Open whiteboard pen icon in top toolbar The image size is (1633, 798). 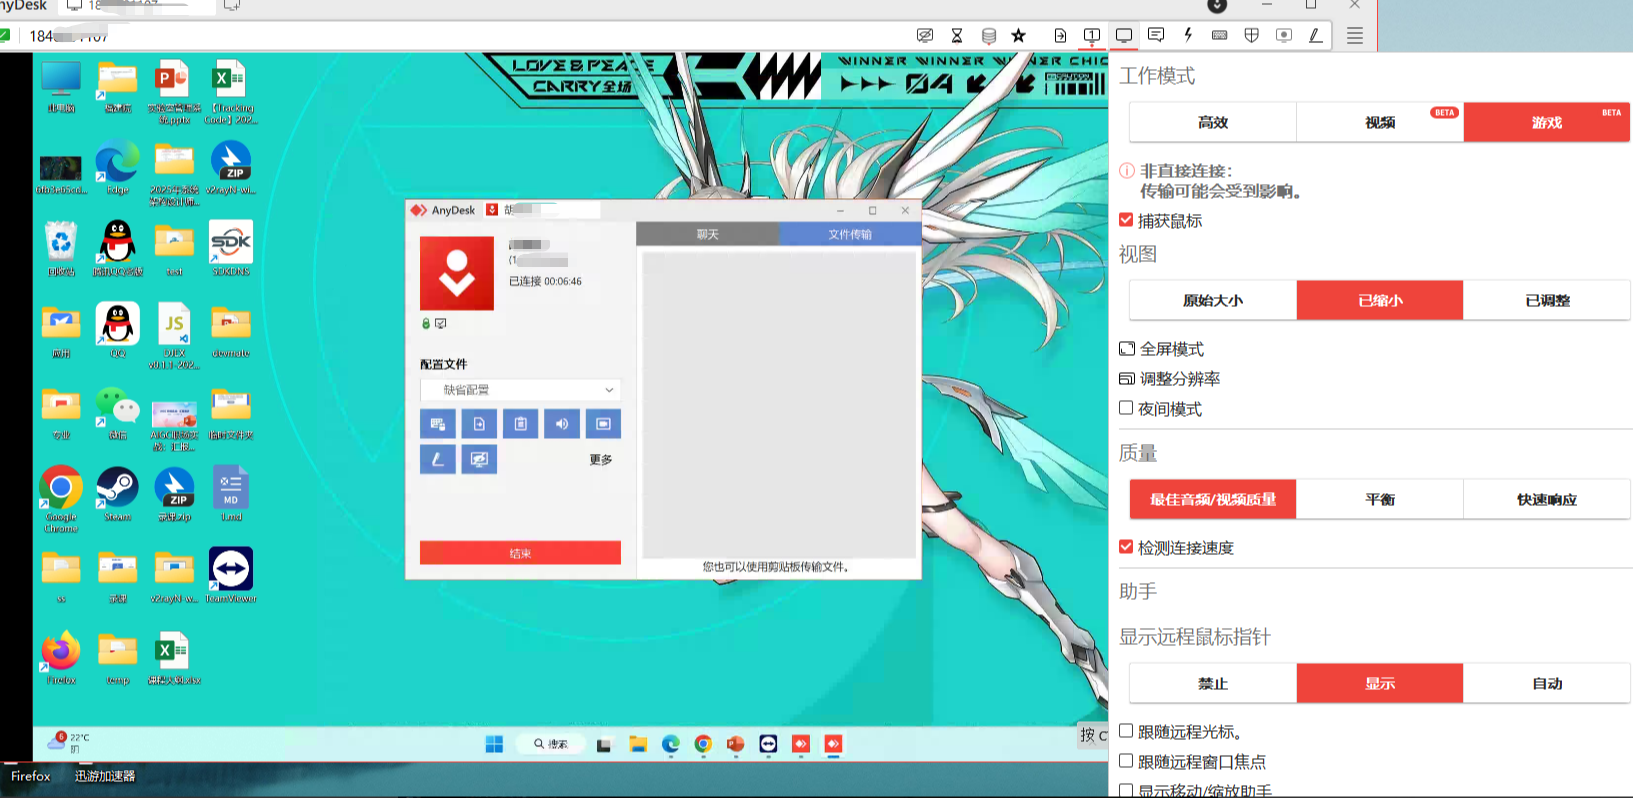click(x=1315, y=35)
